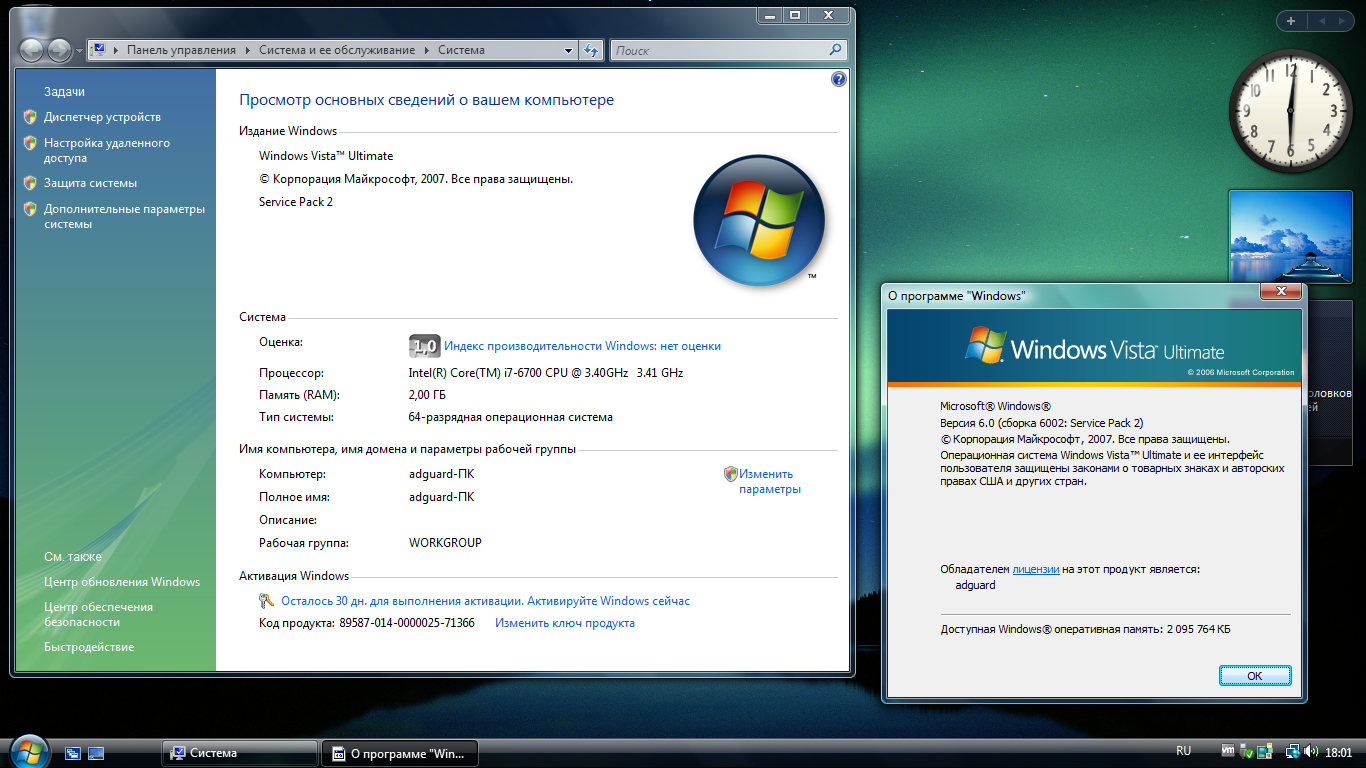The width and height of the screenshot is (1366, 768).
Task: Click the 2,00 ГБ memory value
Action: pos(427,395)
